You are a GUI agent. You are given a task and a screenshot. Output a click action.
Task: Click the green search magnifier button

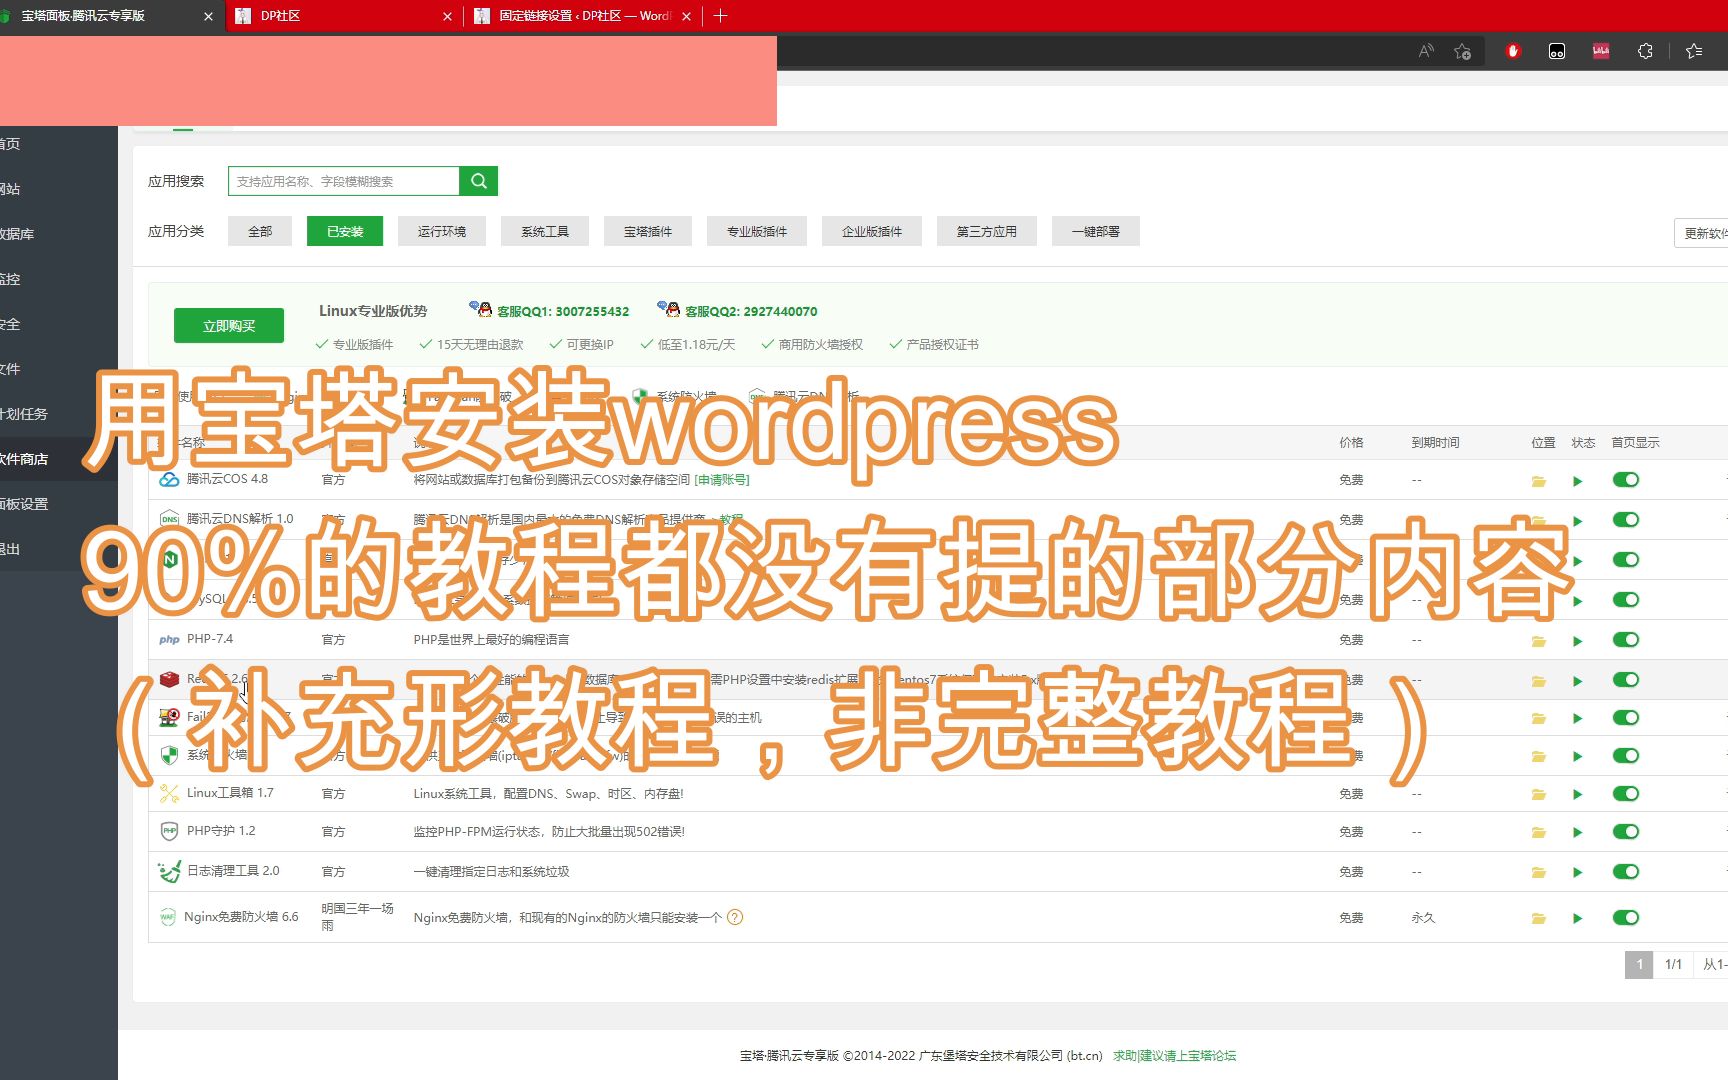478,181
